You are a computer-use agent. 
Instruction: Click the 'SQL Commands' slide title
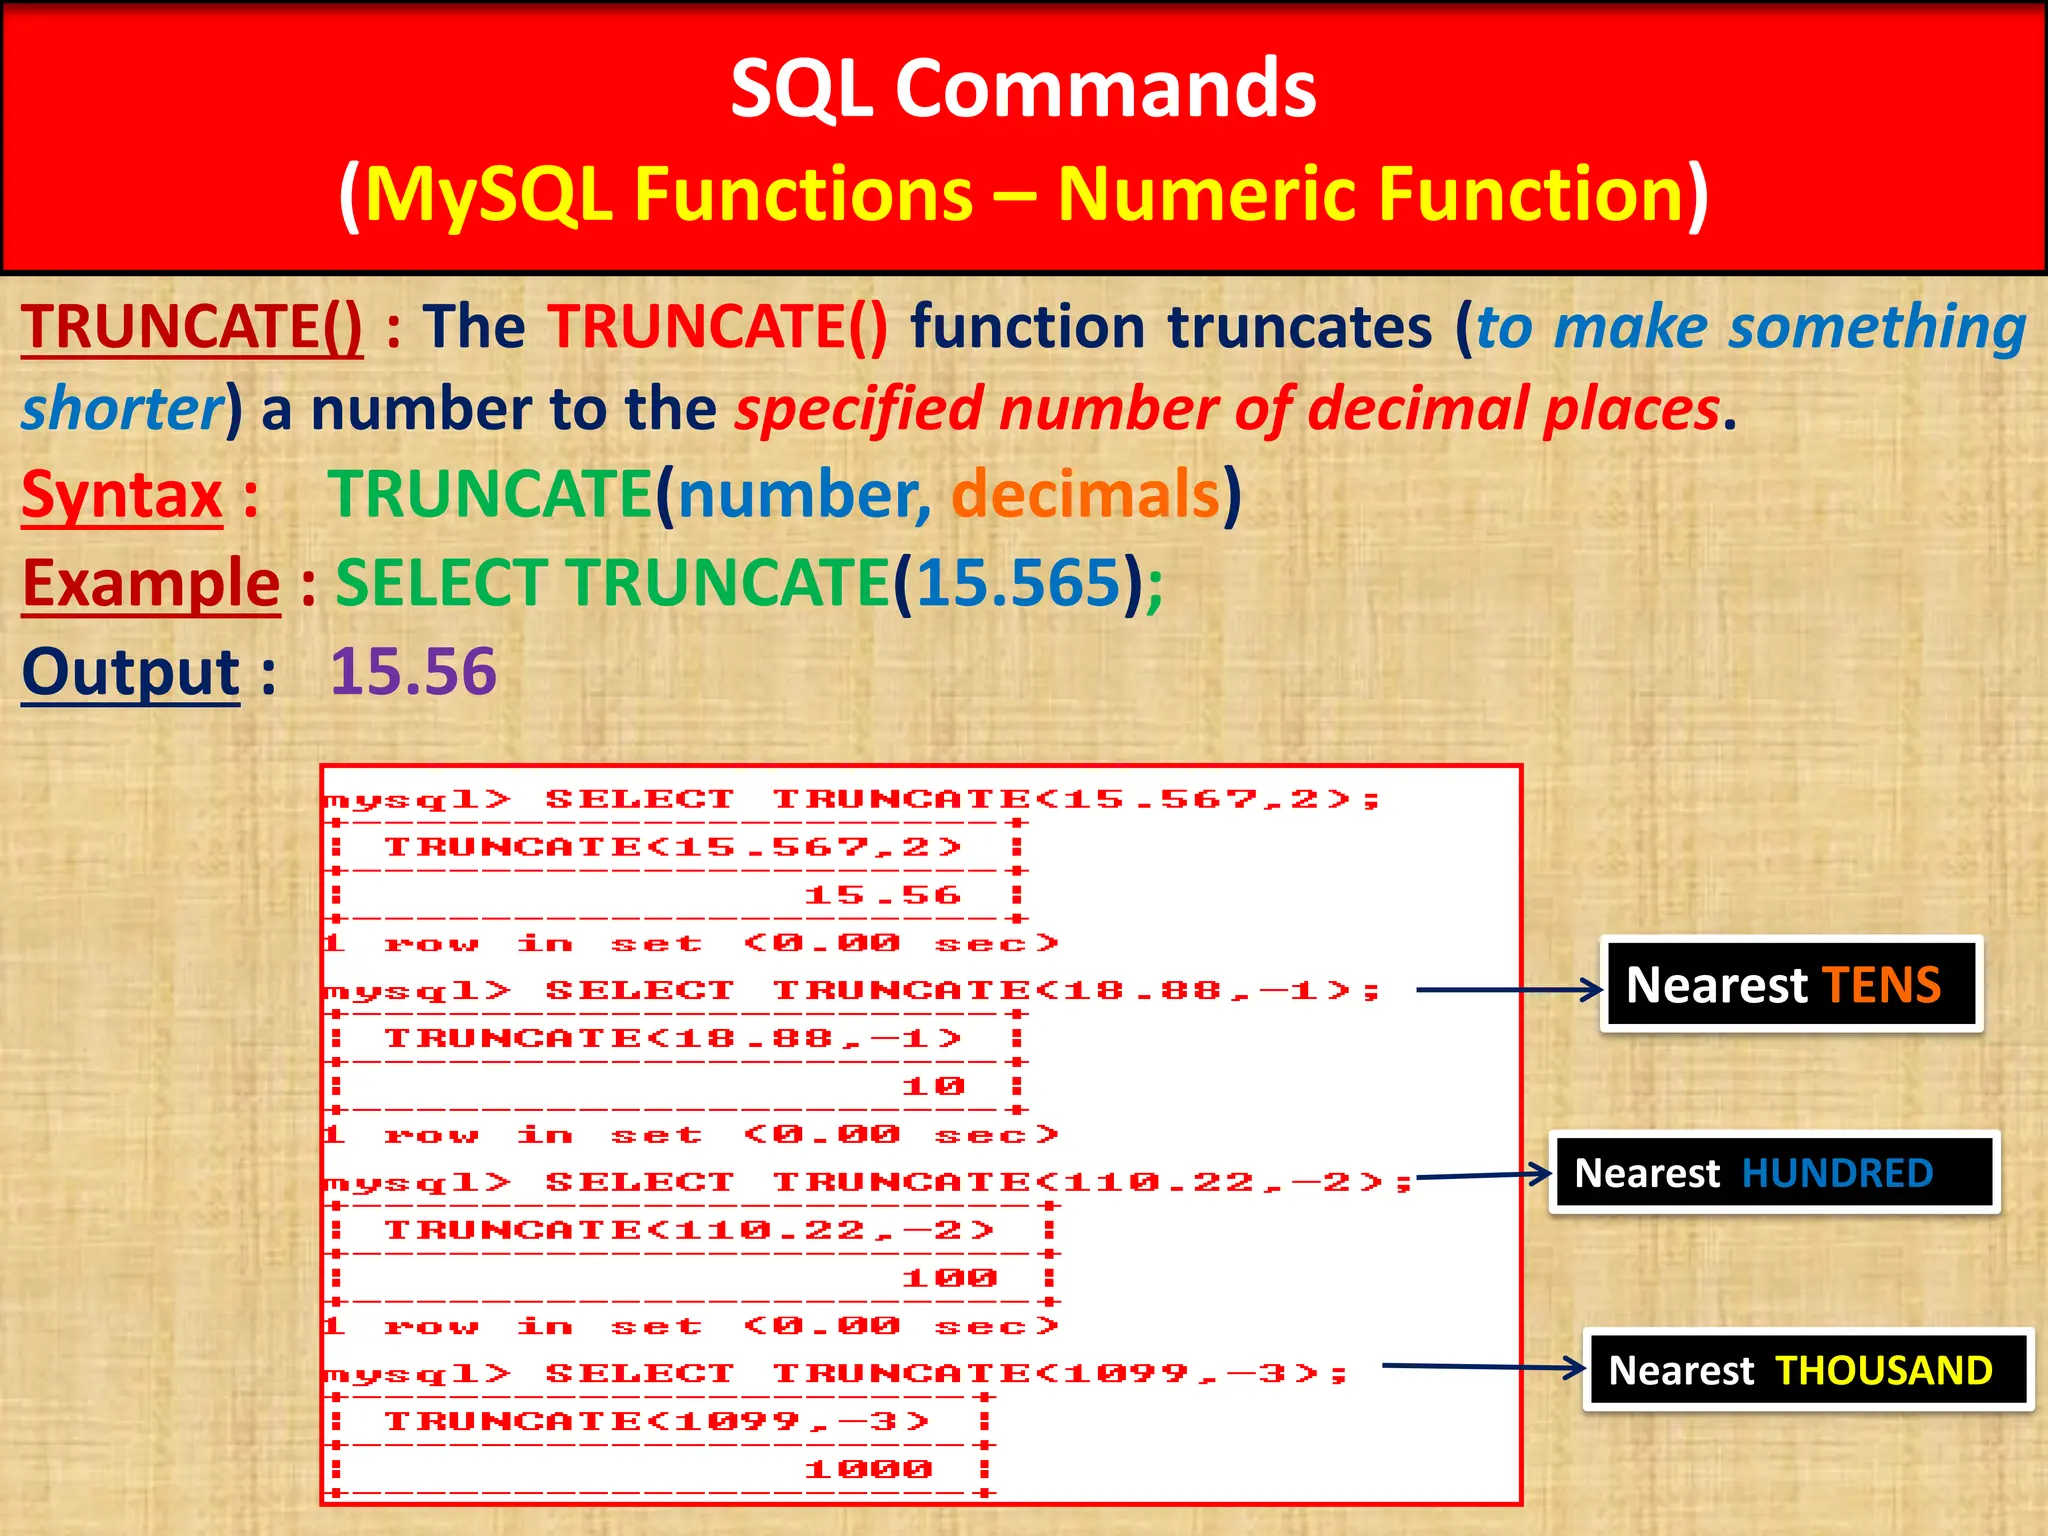[1023, 88]
